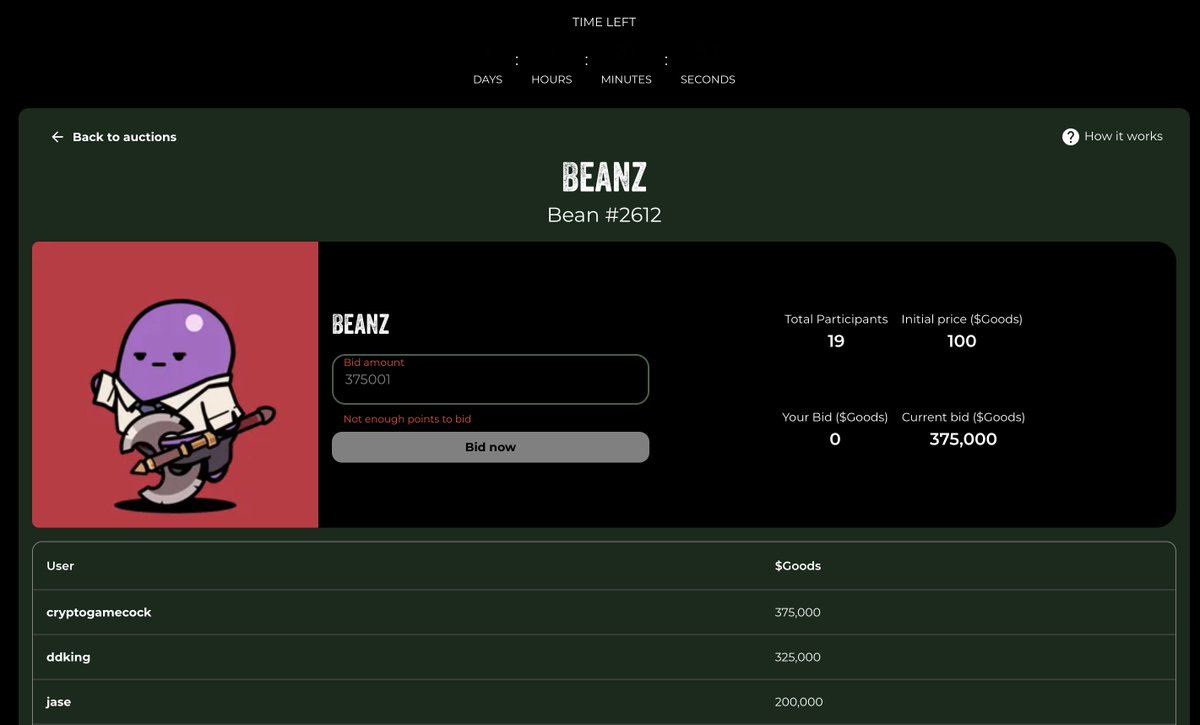Click the 375,000 bid of cryptogamecock

pyautogui.click(x=797, y=612)
